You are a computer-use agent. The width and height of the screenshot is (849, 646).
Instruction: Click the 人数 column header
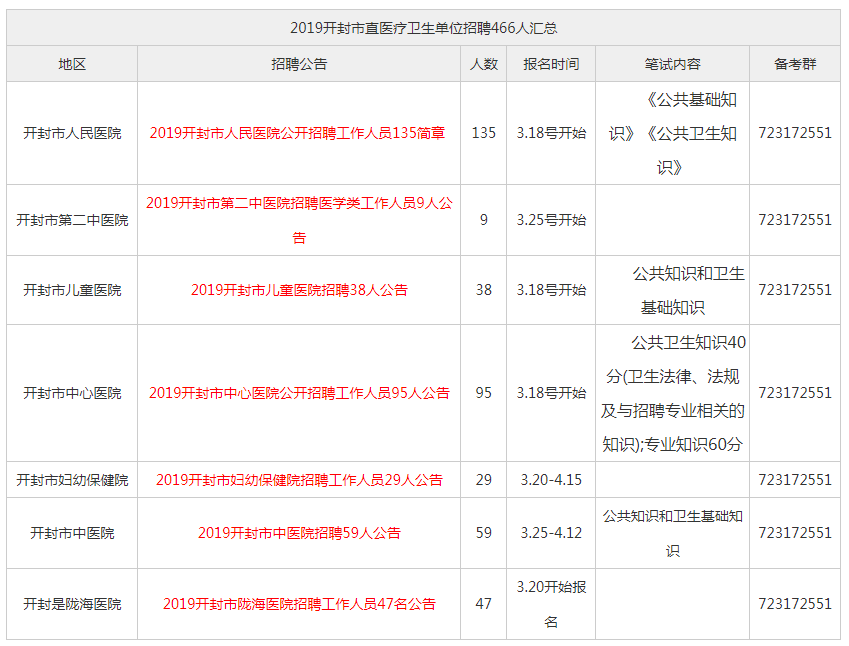[484, 64]
